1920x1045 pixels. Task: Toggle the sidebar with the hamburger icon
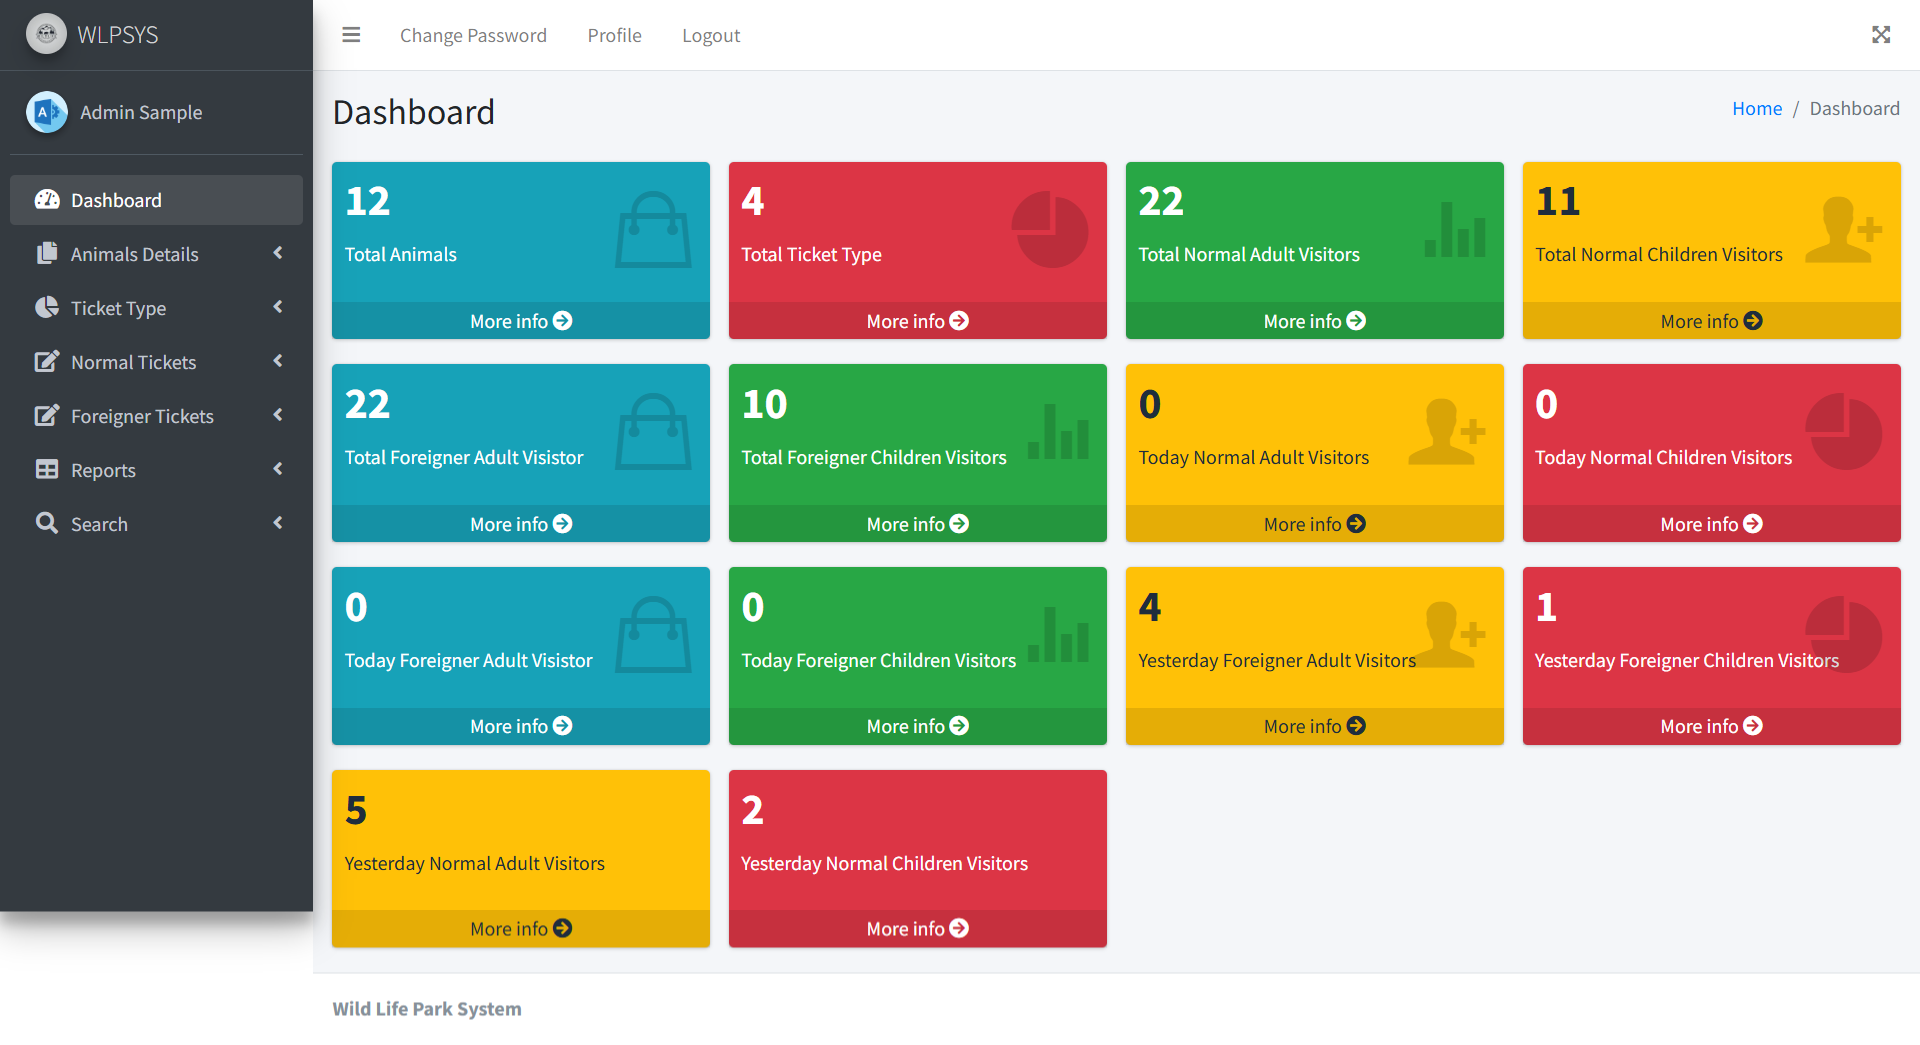click(351, 35)
